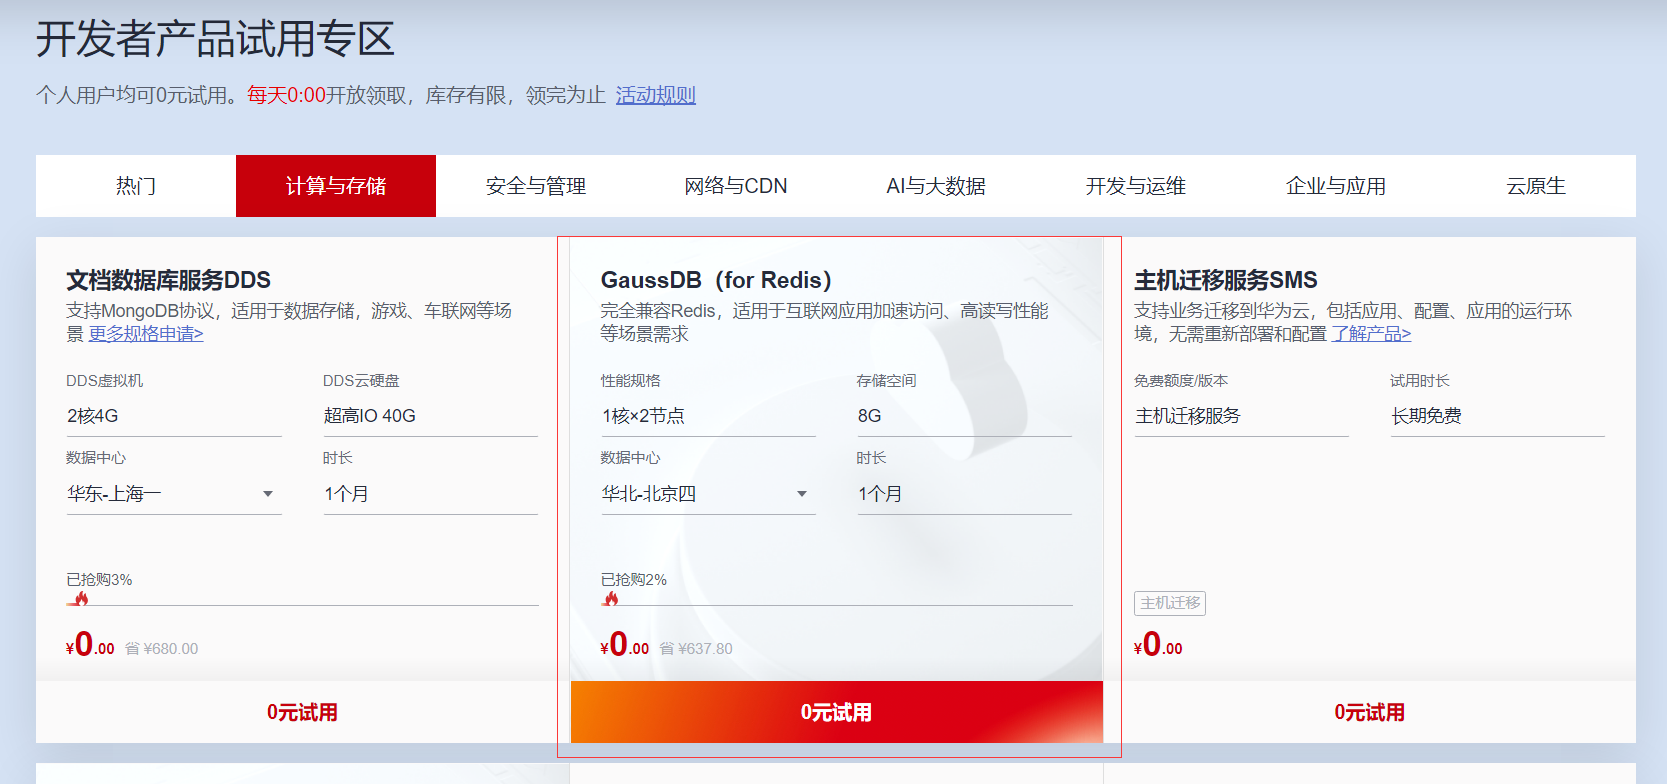Click the 主机迁移 tag label
Screen dimensions: 1667x784
point(1170,603)
